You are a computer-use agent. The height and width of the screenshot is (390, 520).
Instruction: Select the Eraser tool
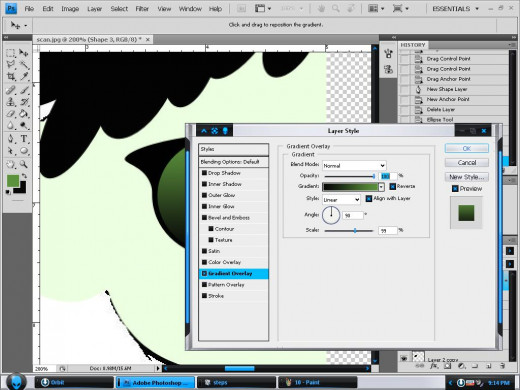tap(11, 114)
